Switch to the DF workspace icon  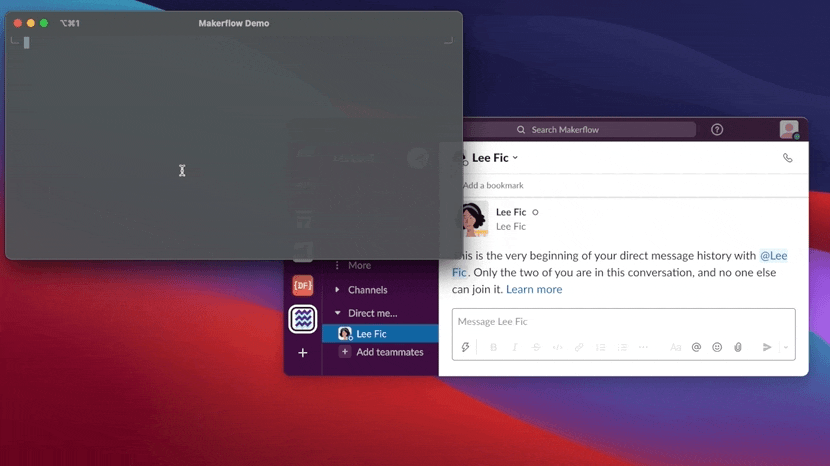tap(303, 286)
